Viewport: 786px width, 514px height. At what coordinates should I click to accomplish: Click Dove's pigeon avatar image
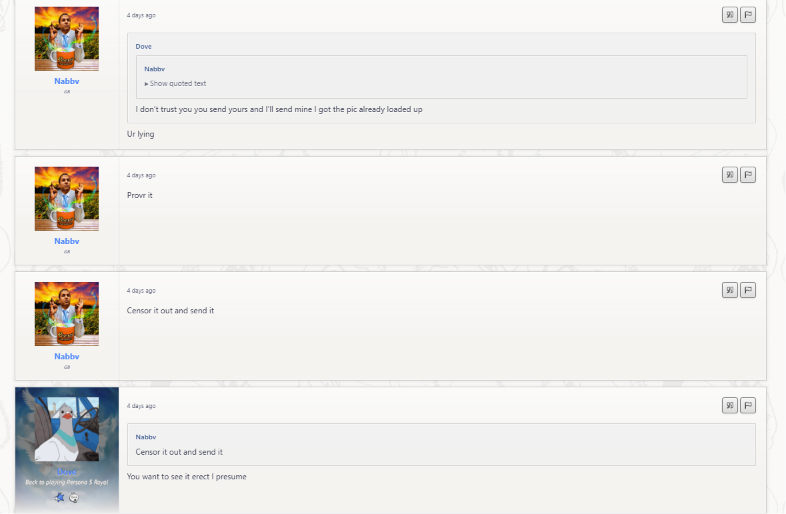67,429
